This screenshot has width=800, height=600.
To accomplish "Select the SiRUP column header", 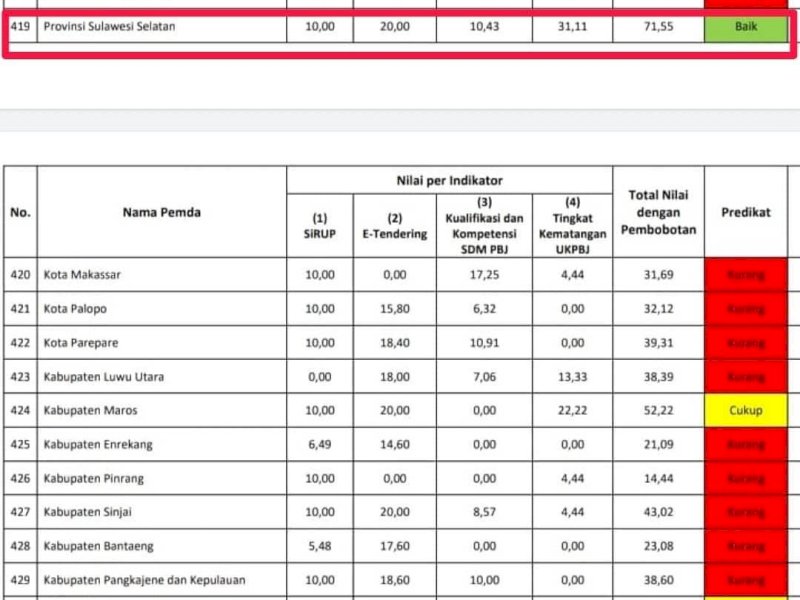I will [x=320, y=226].
